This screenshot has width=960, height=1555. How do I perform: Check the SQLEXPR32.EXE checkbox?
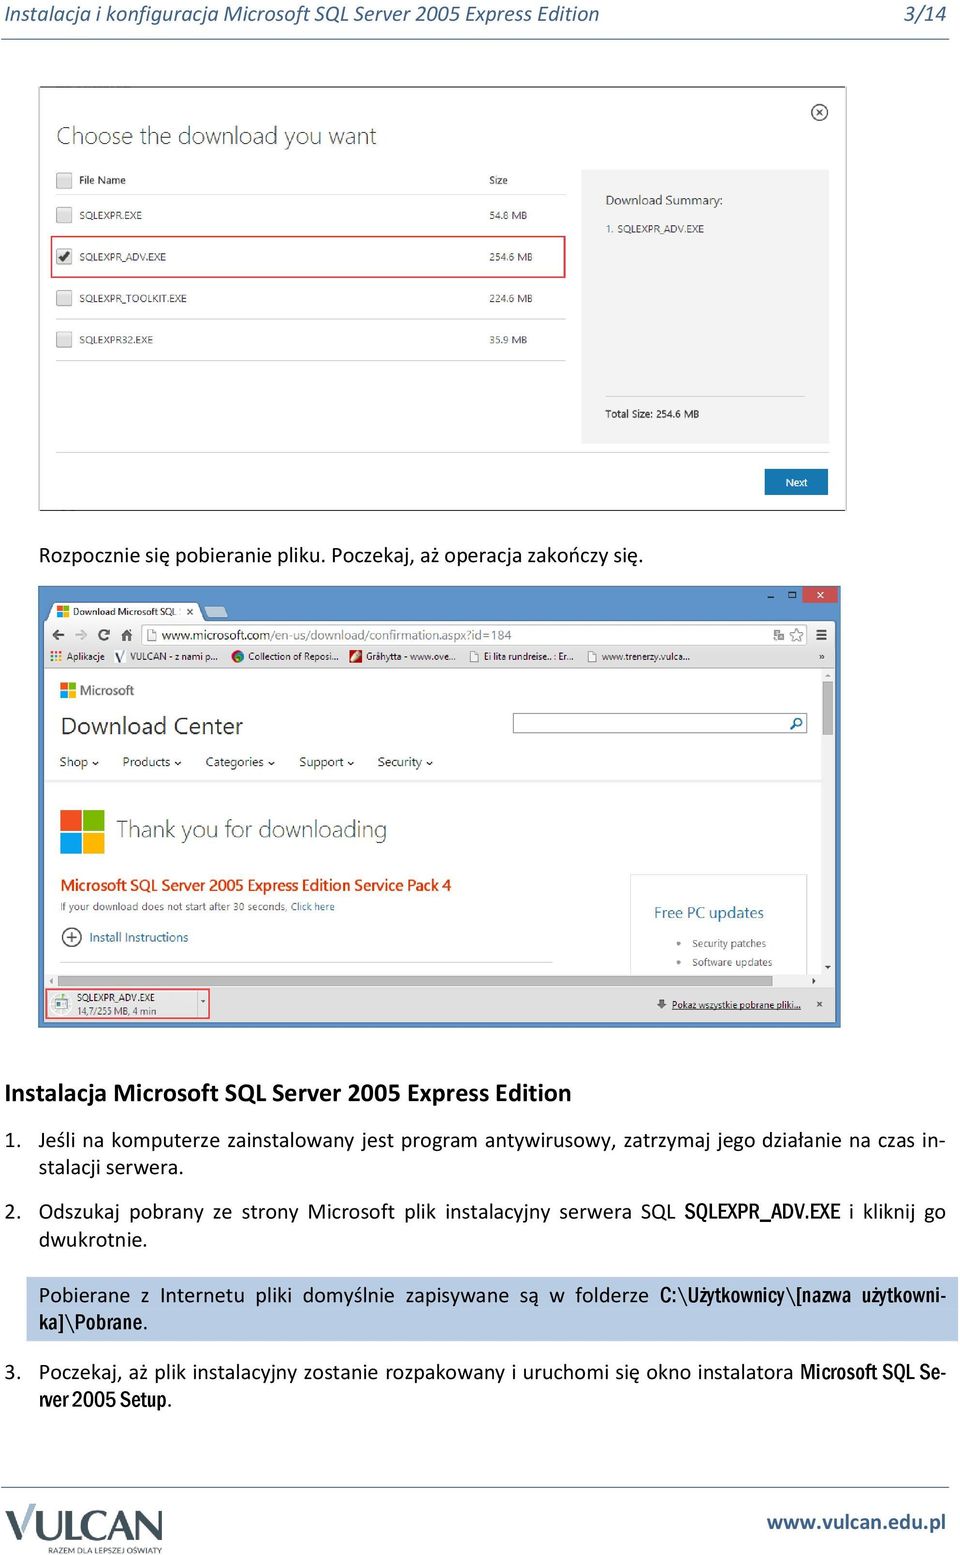coord(64,339)
